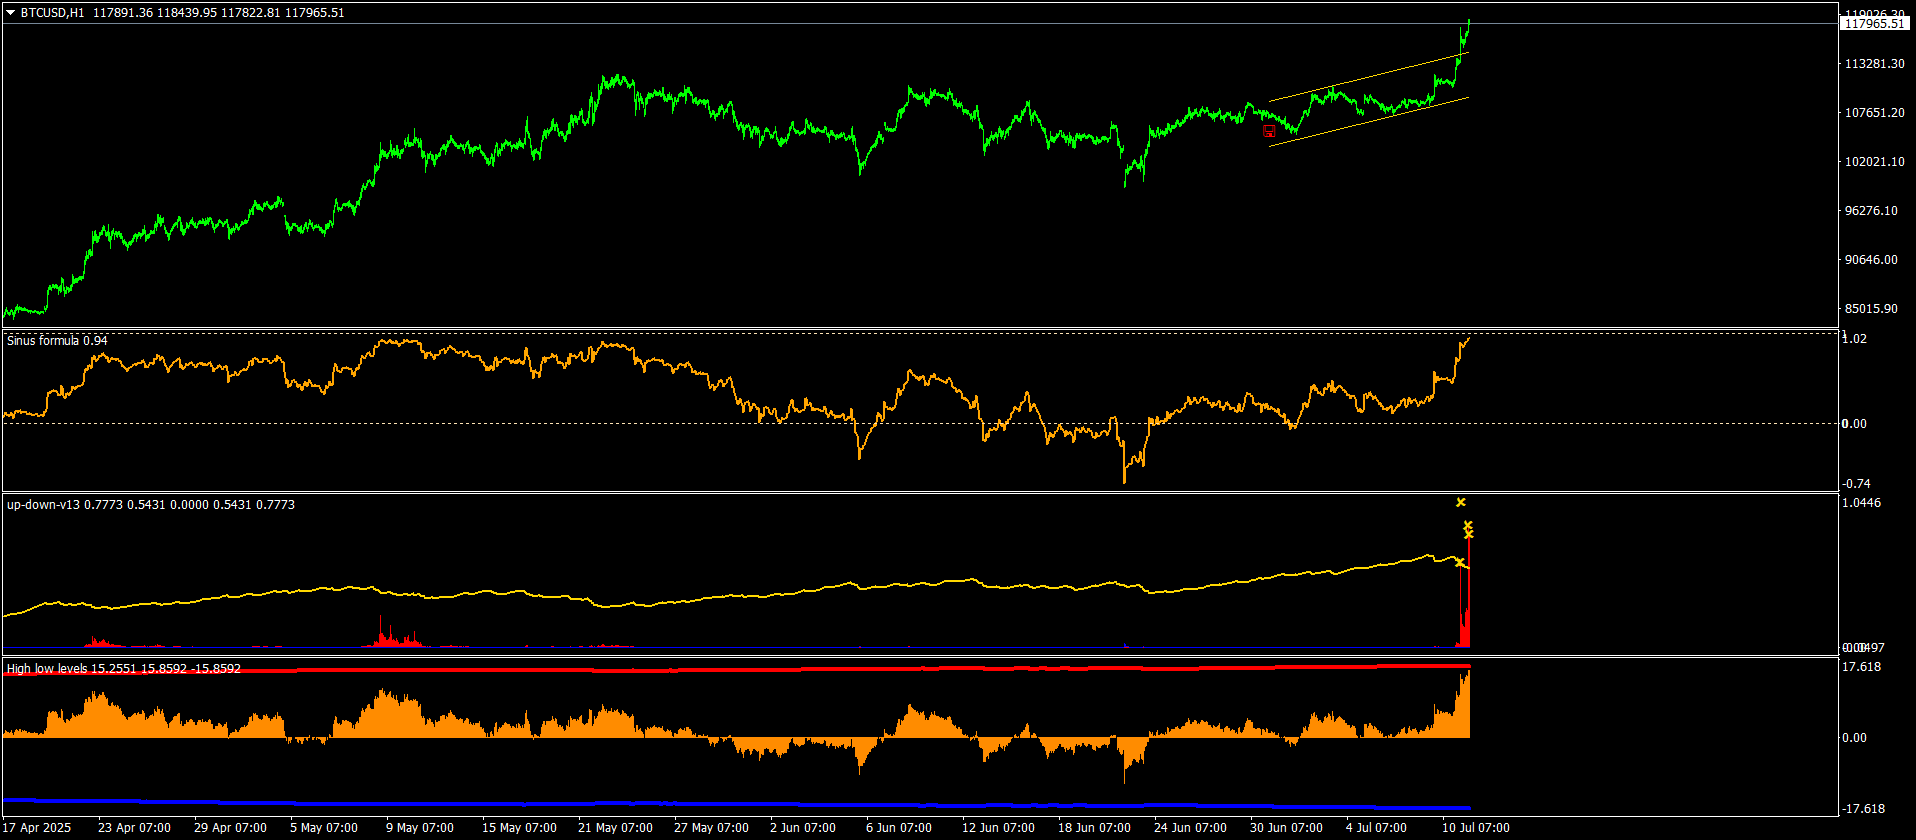Click the 96276.10 price axis label

(1871, 210)
